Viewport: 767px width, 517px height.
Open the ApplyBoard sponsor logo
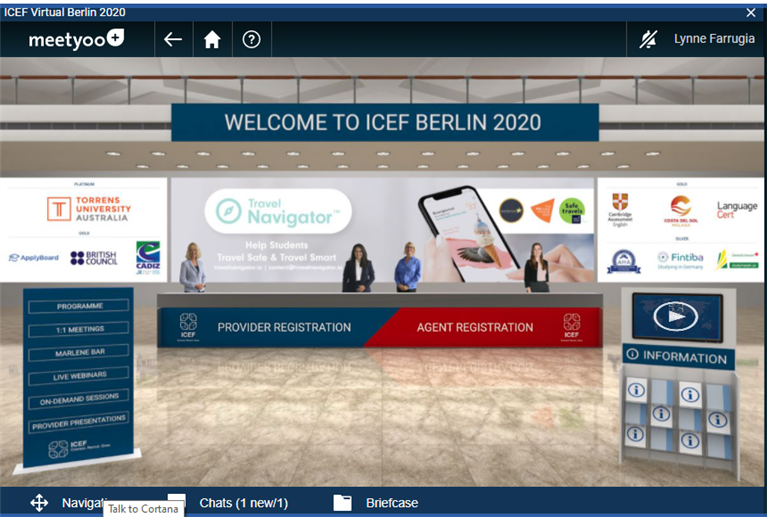click(34, 258)
